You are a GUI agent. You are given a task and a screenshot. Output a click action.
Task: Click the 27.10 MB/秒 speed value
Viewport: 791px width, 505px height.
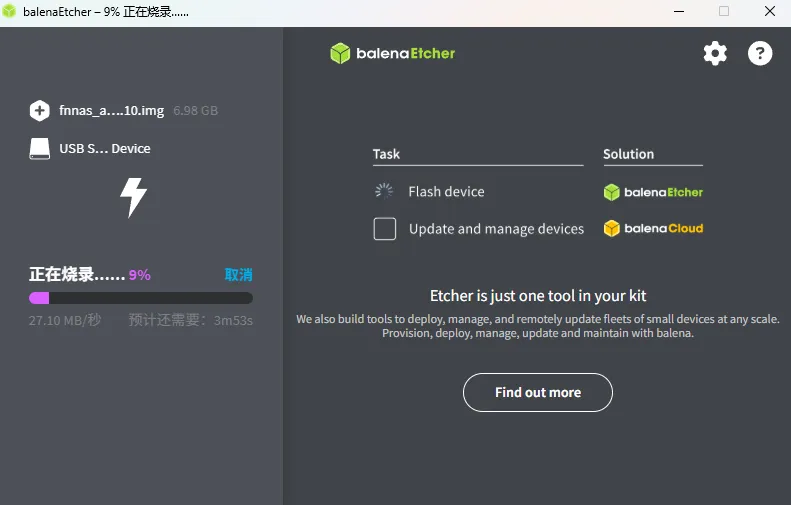click(x=65, y=320)
